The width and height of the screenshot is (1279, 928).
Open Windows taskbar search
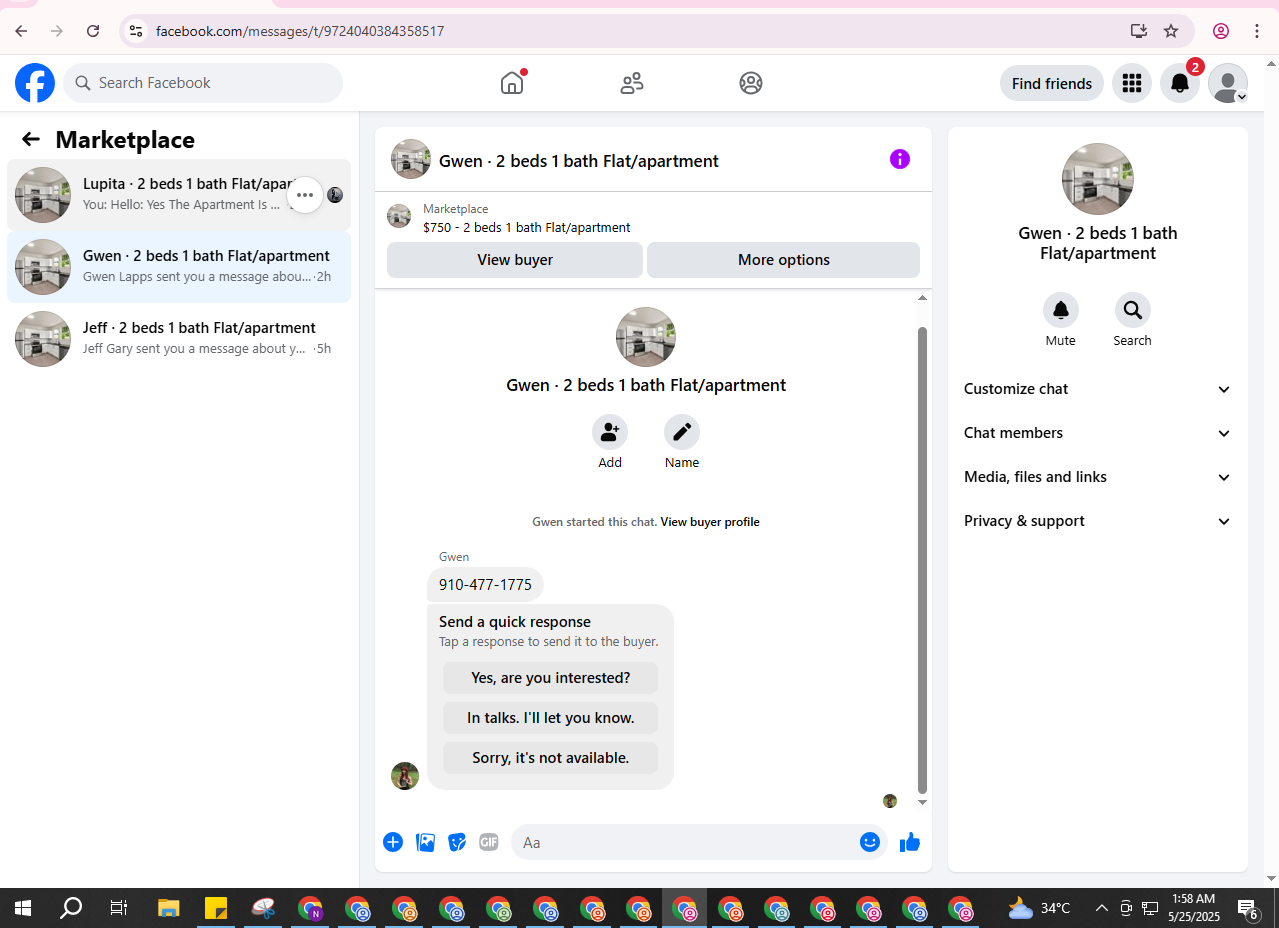click(71, 908)
